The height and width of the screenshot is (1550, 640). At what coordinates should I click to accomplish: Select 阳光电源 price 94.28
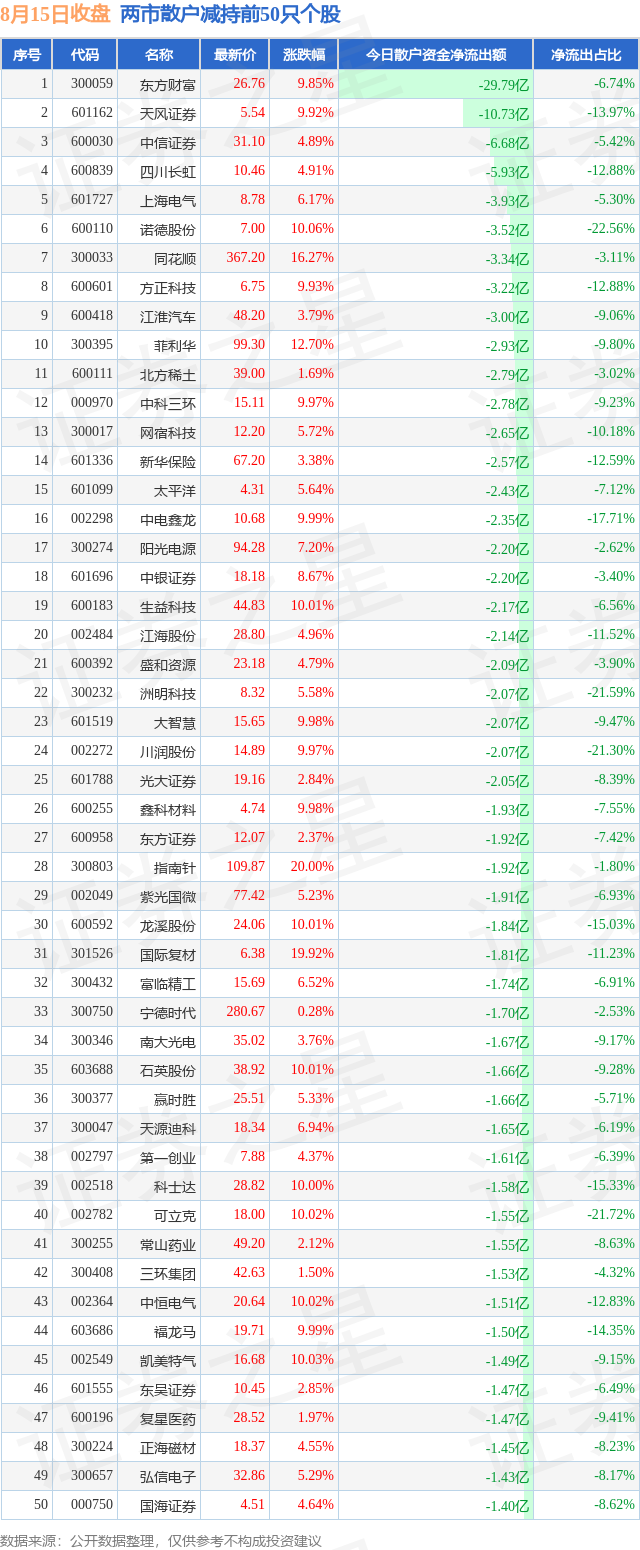coord(249,548)
